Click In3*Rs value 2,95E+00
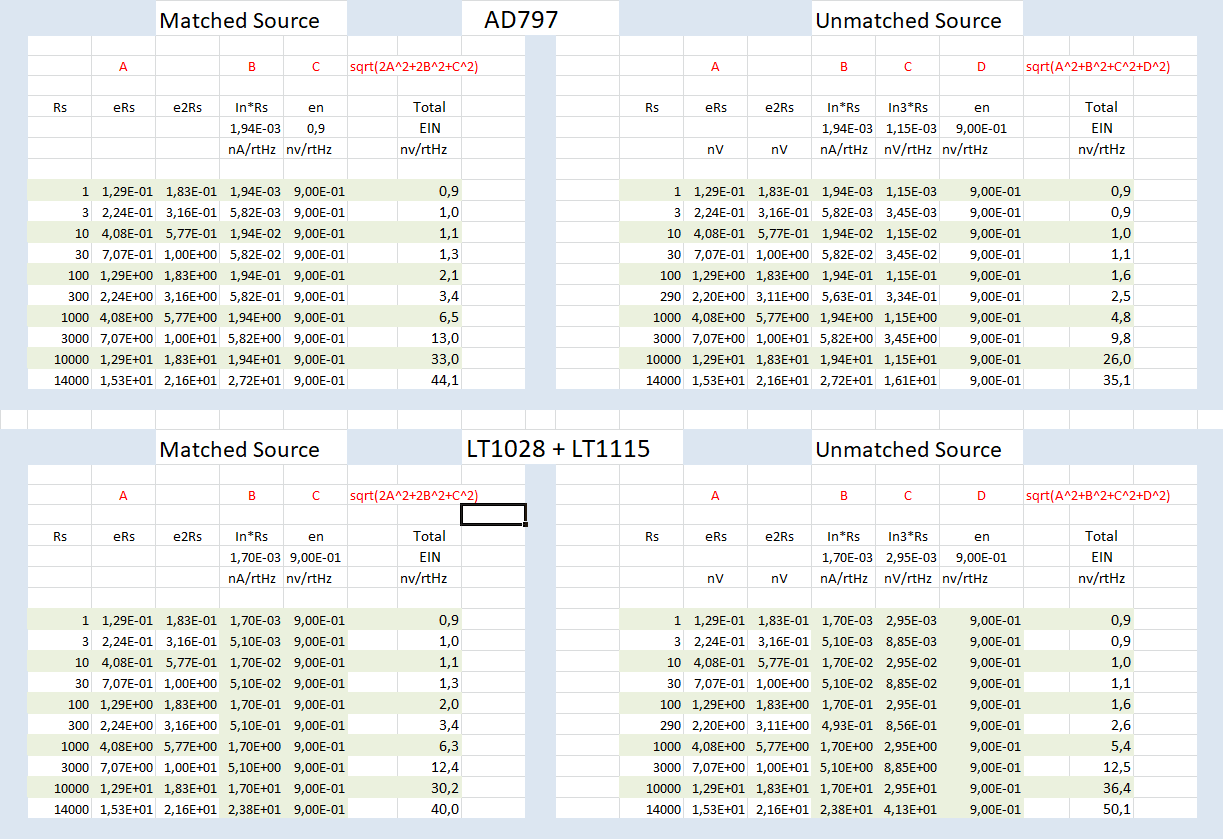This screenshot has height=839, width=1223. [x=910, y=746]
